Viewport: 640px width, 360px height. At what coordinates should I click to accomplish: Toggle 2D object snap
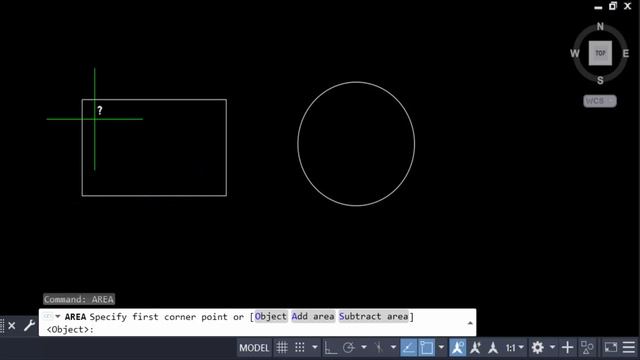pos(427,348)
